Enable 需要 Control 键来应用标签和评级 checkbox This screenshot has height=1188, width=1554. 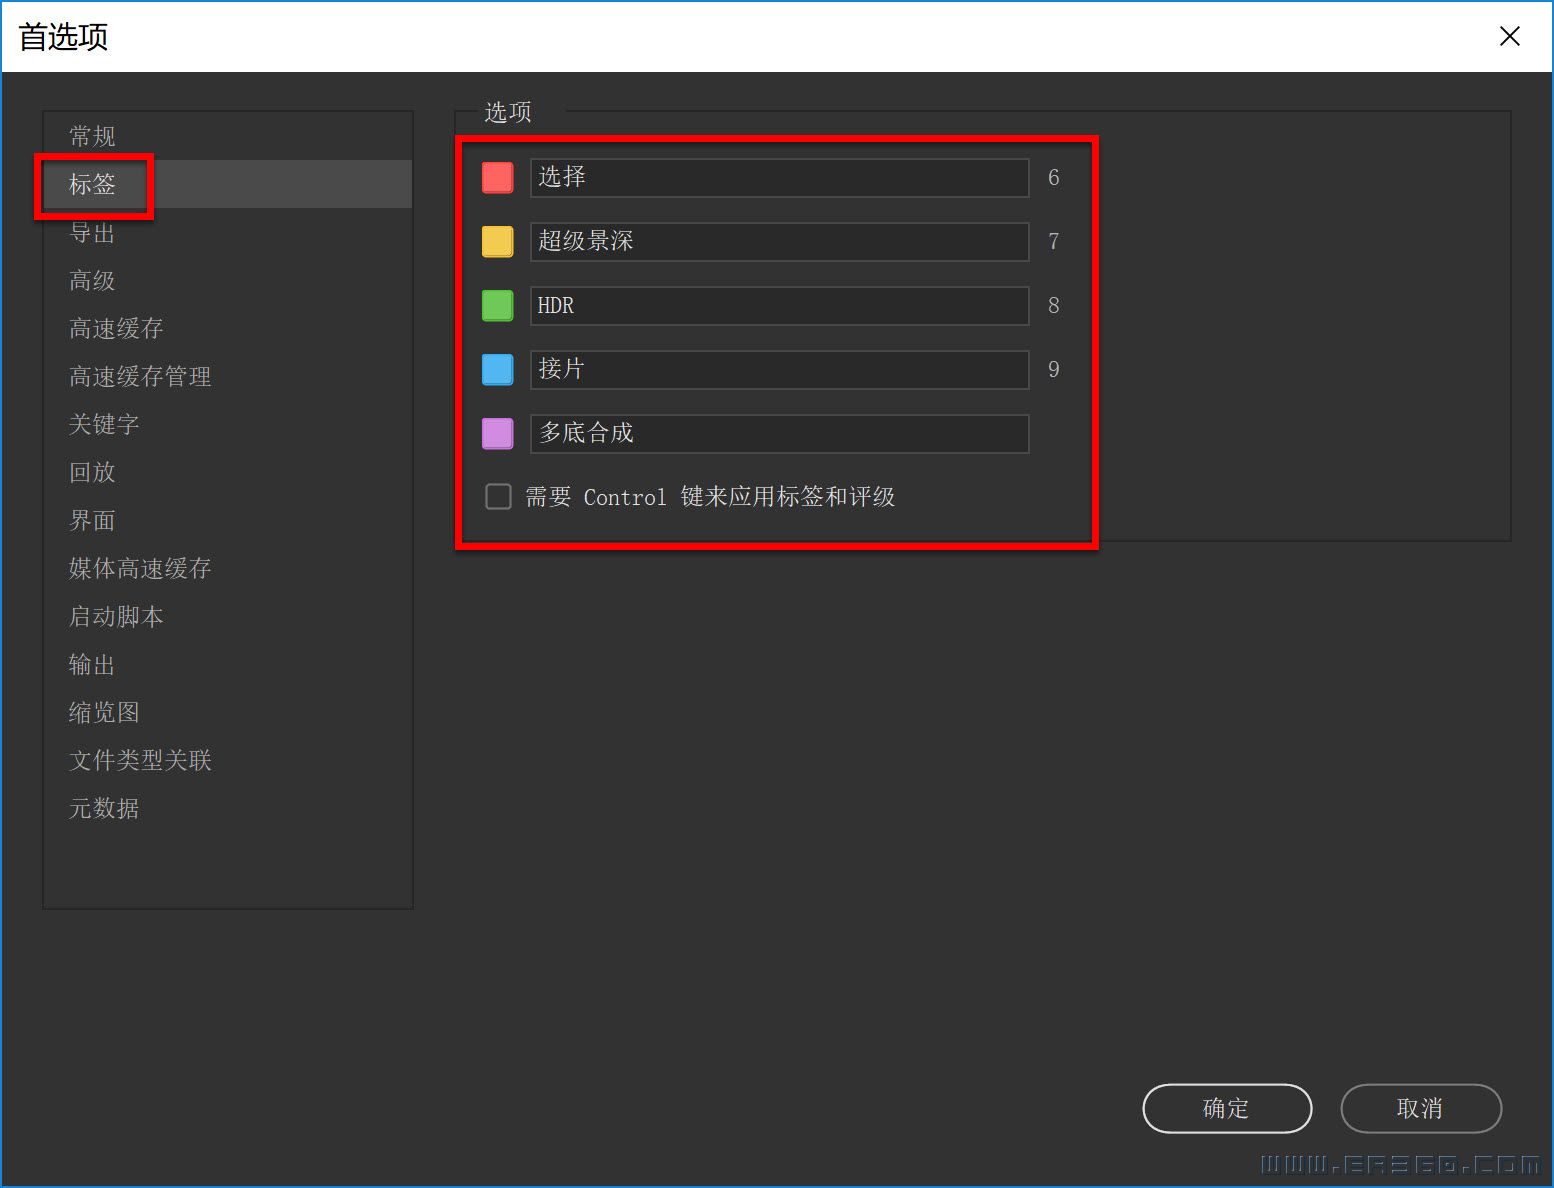[497, 496]
